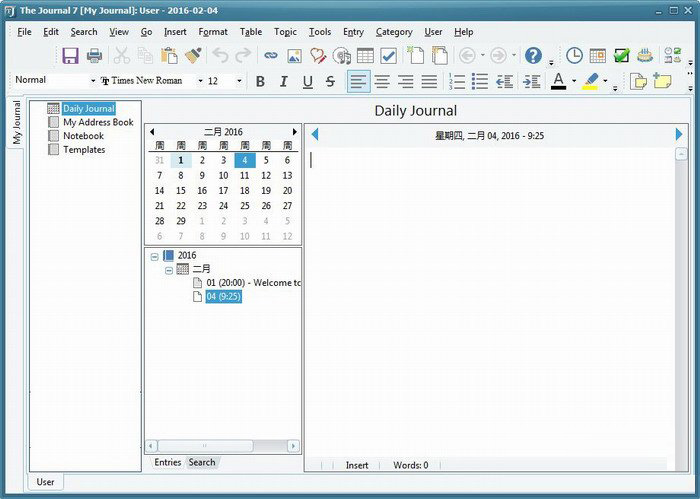The height and width of the screenshot is (499, 700).
Task: Open the Format menu
Action: (x=213, y=32)
